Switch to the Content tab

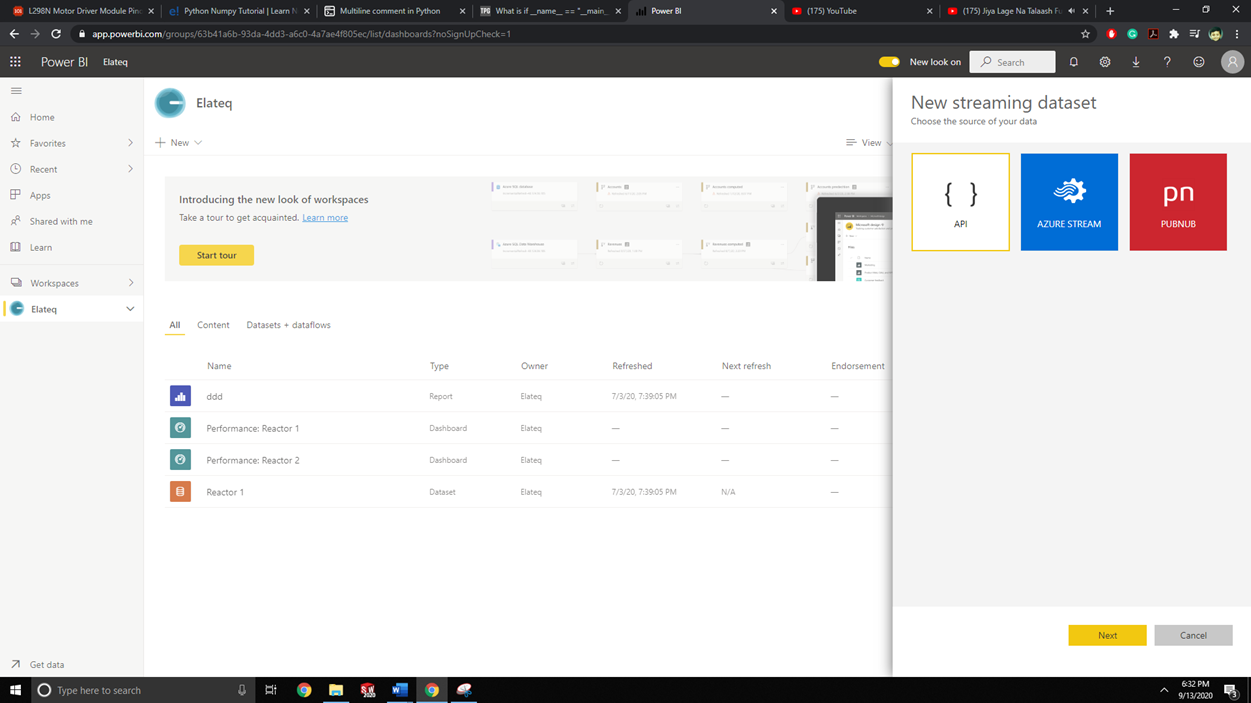213,325
